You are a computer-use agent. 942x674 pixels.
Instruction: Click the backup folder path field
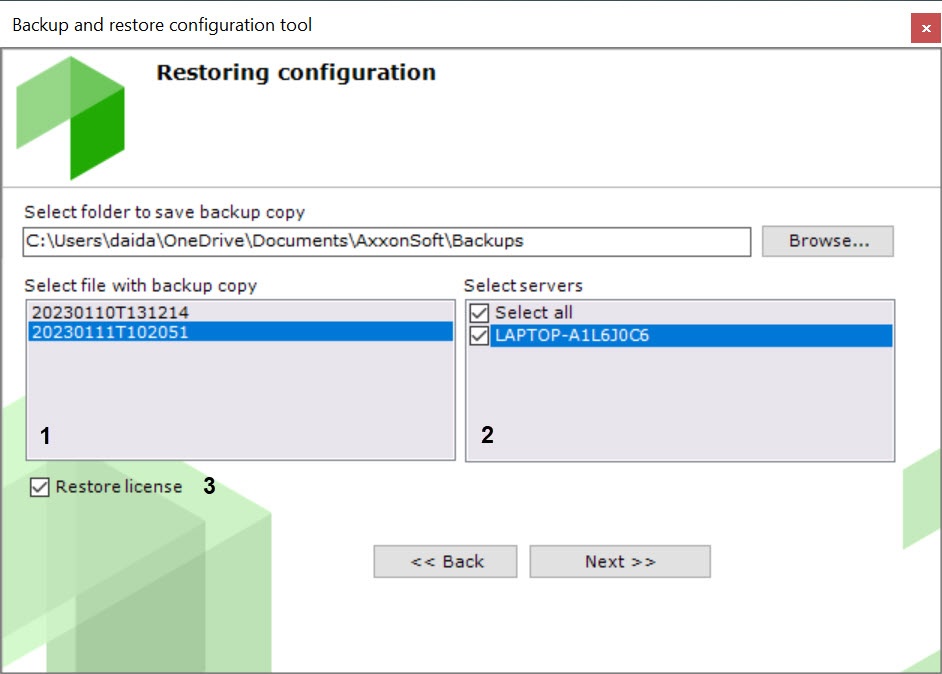pos(386,241)
